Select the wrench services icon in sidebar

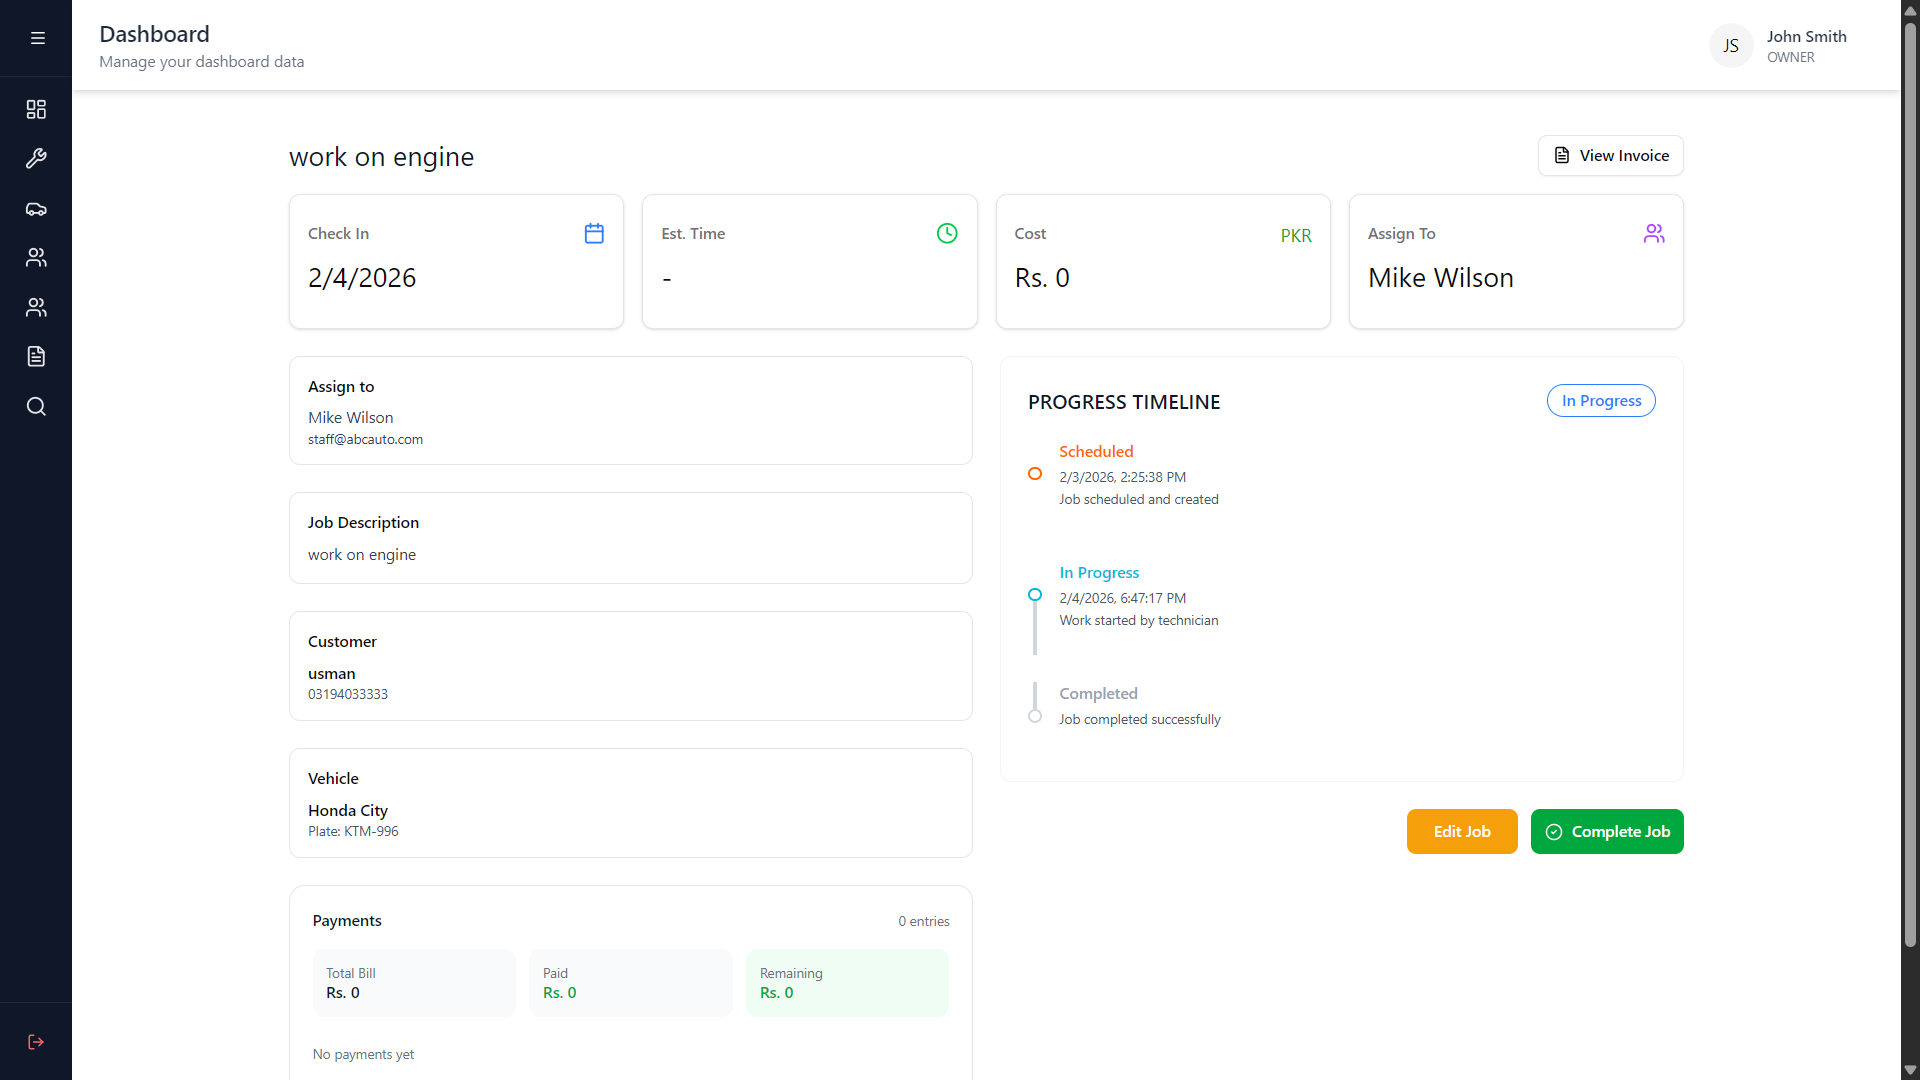[x=36, y=158]
